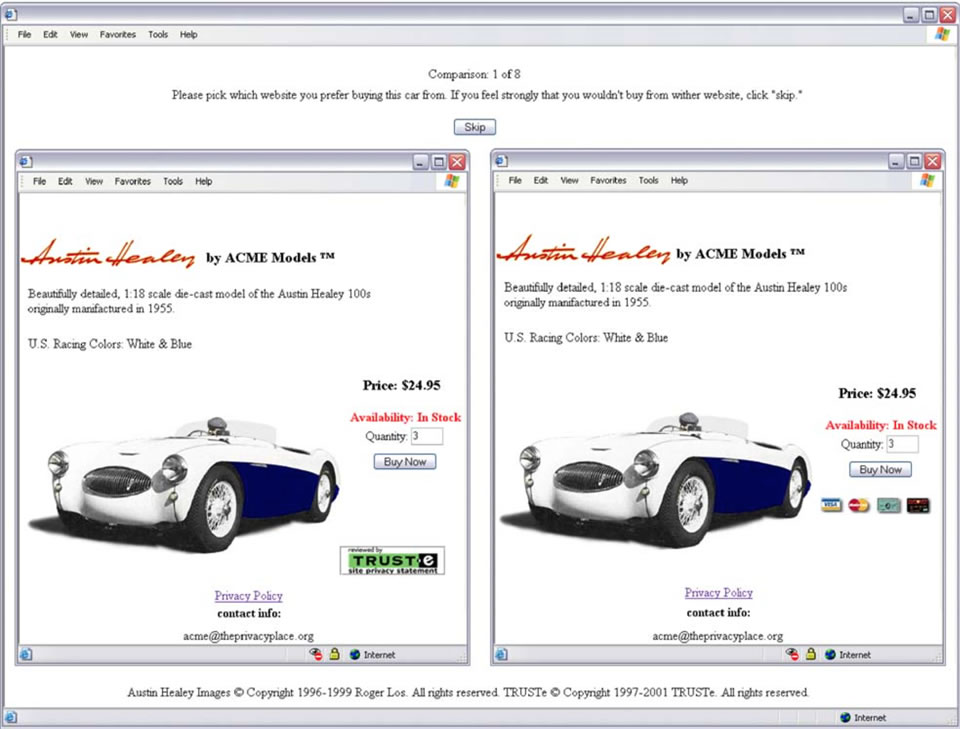Image resolution: width=960 pixels, height=729 pixels.
Task: Open Favorites menu in left website window
Action: pyautogui.click(x=132, y=181)
